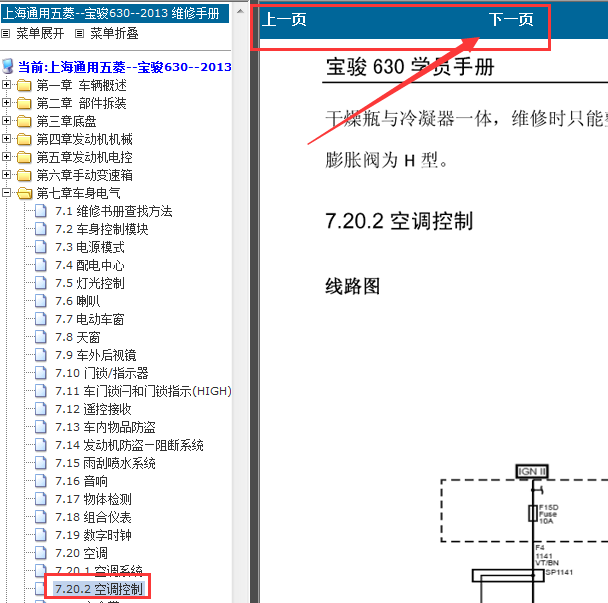Screen dimensions: 608x603
Task: Click page icon of 7.7 电动车窗
Action: pos(41,319)
